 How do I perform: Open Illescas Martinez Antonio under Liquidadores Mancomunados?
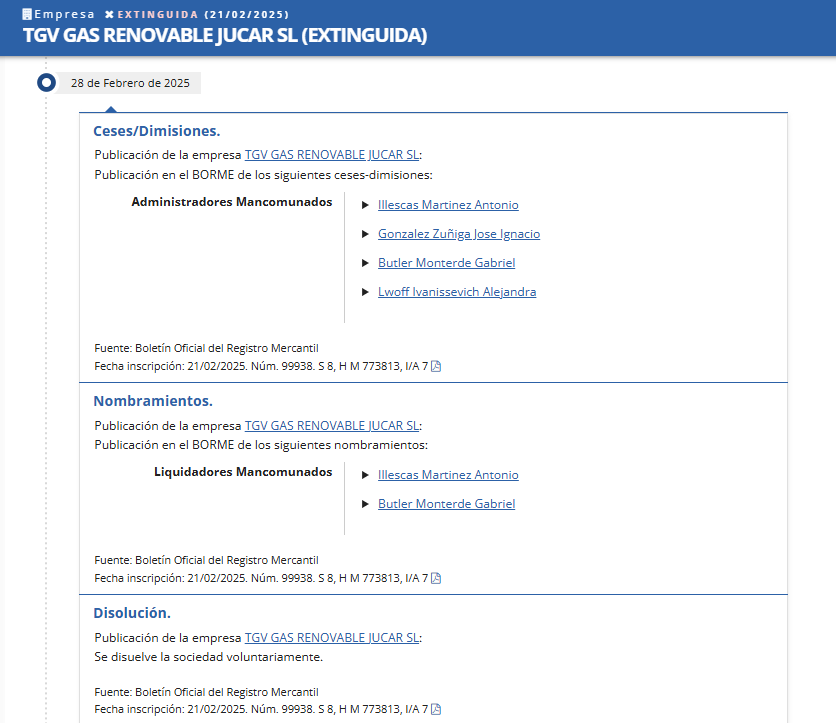click(x=448, y=475)
